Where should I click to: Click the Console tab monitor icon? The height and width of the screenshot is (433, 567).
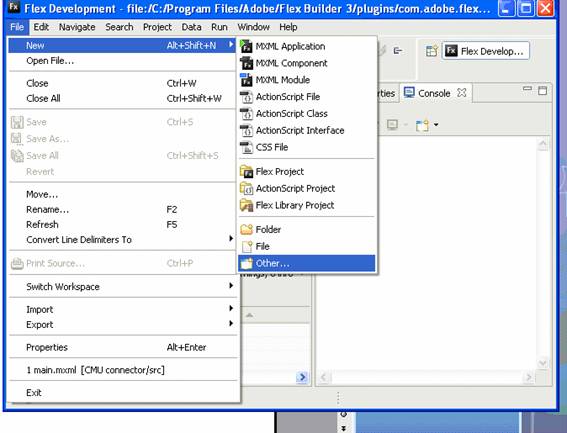pyautogui.click(x=409, y=93)
